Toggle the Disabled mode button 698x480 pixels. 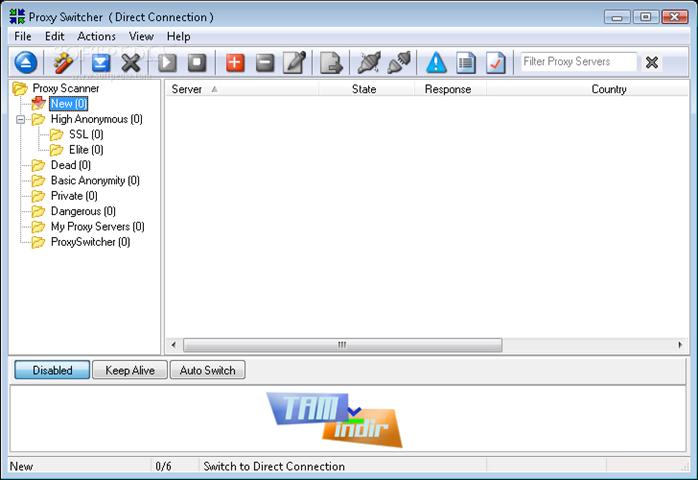52,370
